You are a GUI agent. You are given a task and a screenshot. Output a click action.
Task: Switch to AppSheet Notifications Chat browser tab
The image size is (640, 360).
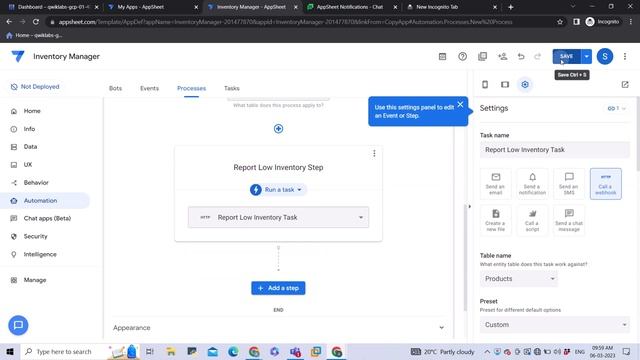tap(351, 7)
